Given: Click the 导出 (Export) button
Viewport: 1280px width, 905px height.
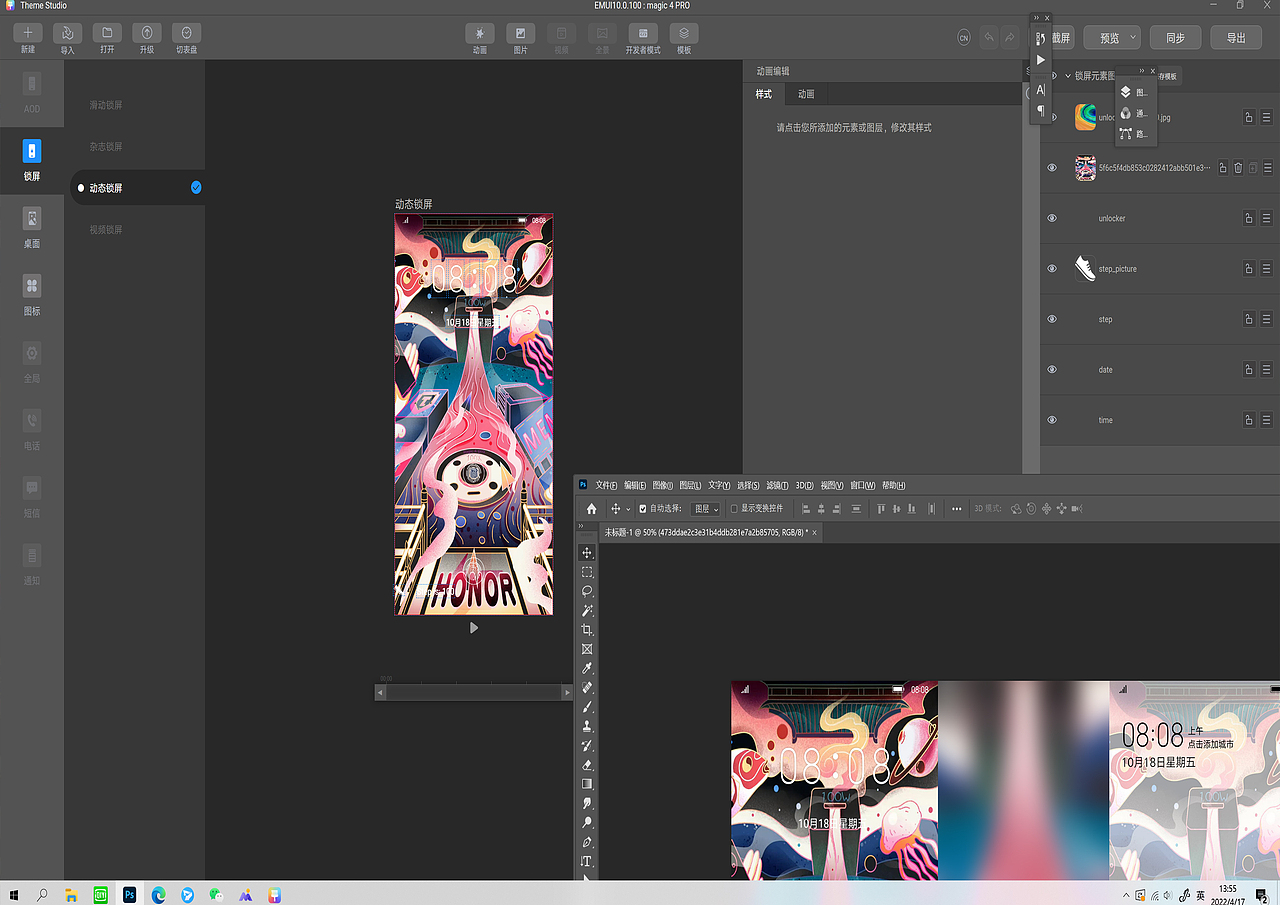Looking at the screenshot, I should pyautogui.click(x=1236, y=37).
